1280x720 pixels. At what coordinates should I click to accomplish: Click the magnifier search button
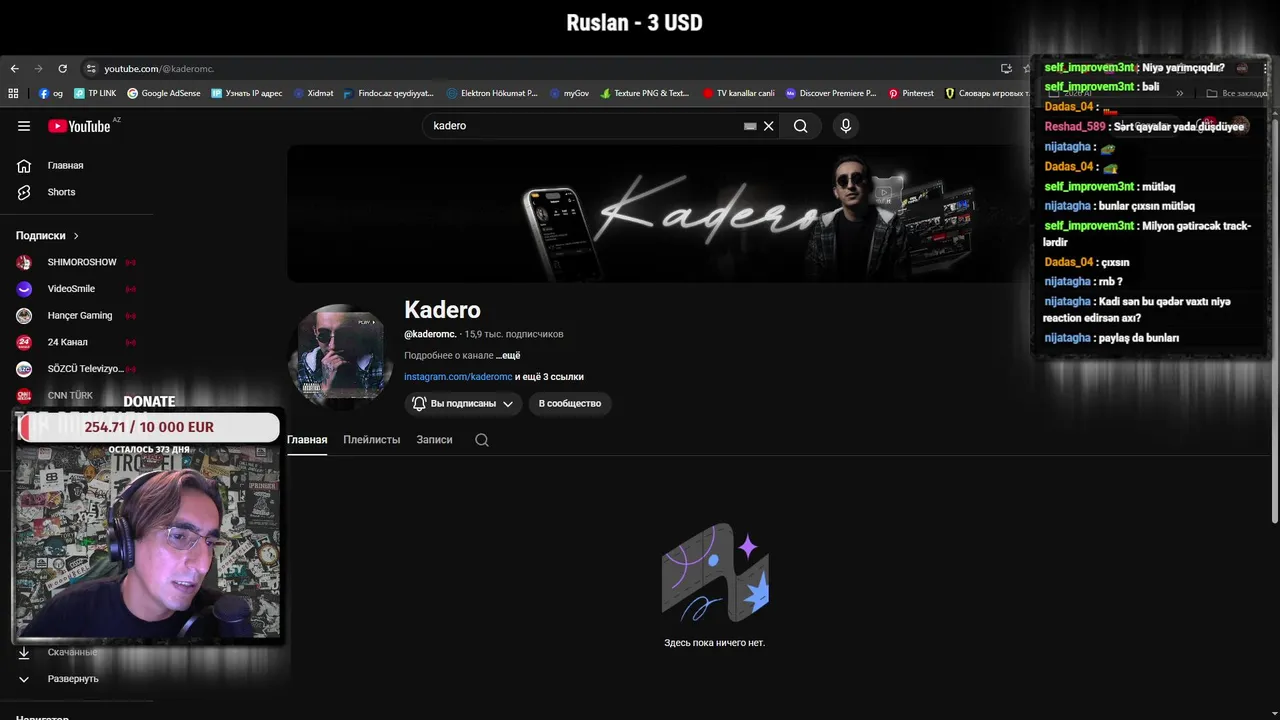tap(801, 126)
